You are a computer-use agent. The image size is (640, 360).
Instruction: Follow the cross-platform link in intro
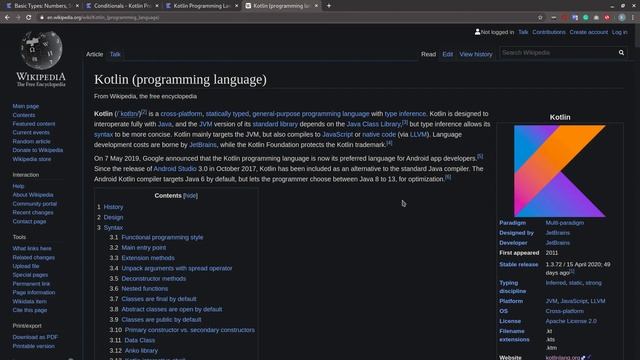(181, 114)
